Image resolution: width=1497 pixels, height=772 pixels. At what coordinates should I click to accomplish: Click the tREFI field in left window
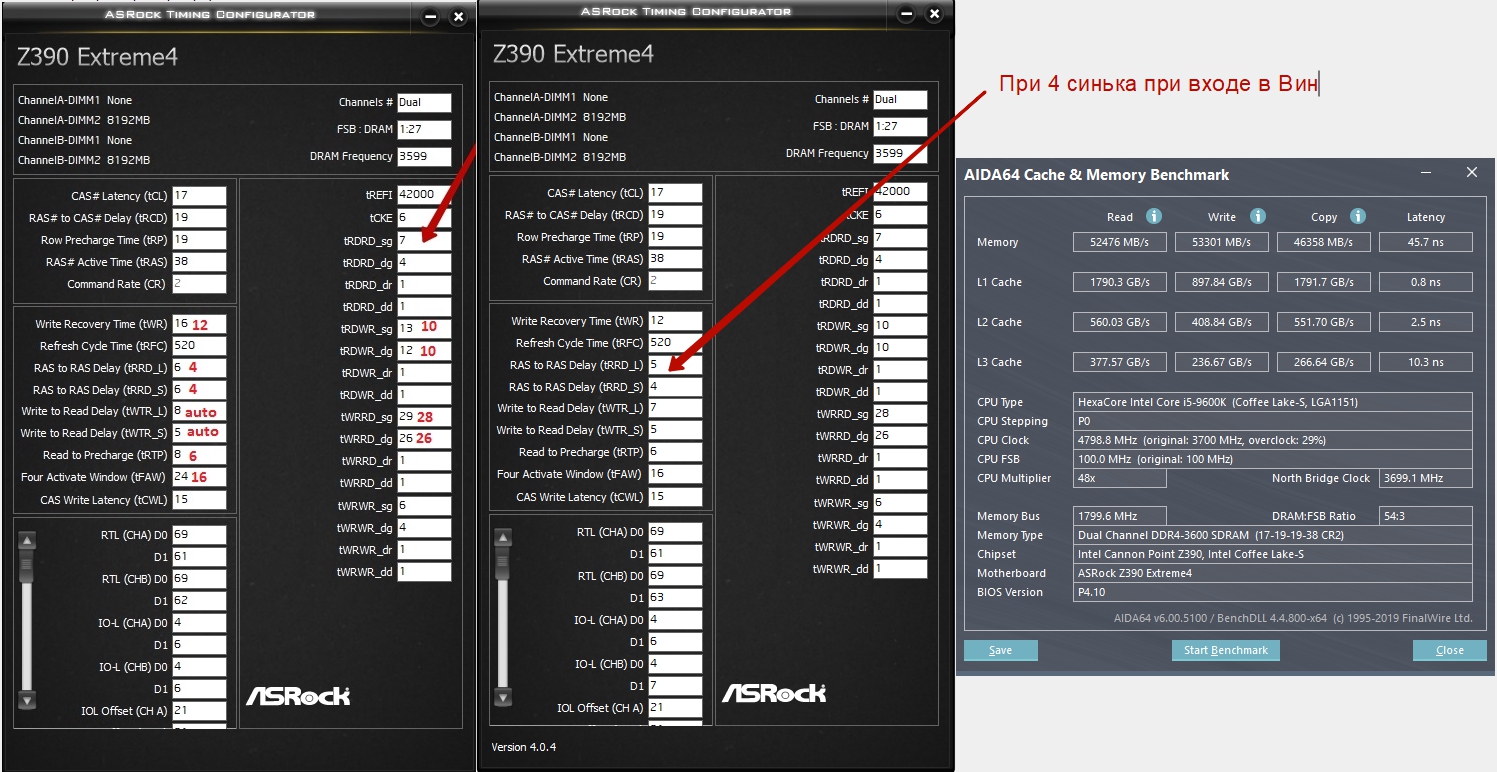click(424, 195)
